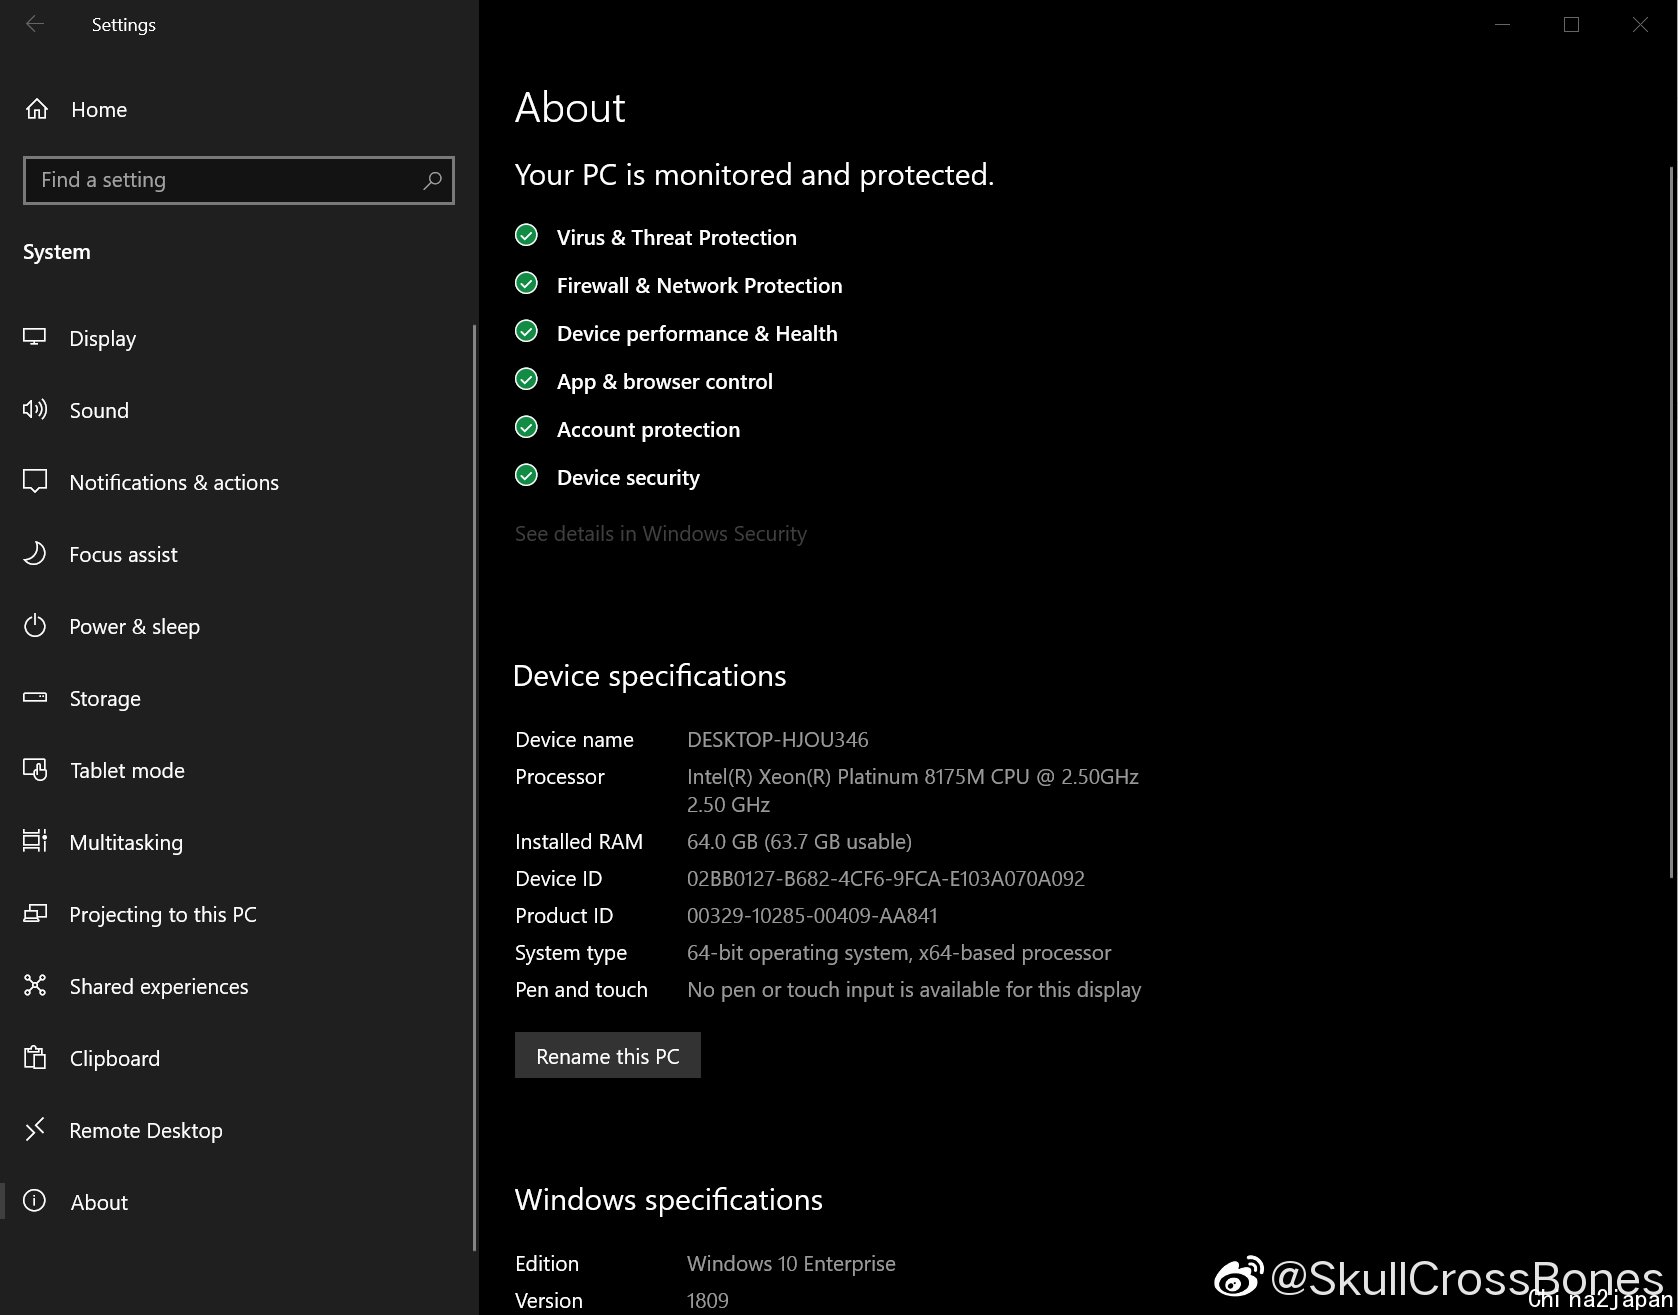Click the Shared experiences icon
Image resolution: width=1678 pixels, height=1315 pixels.
35,985
